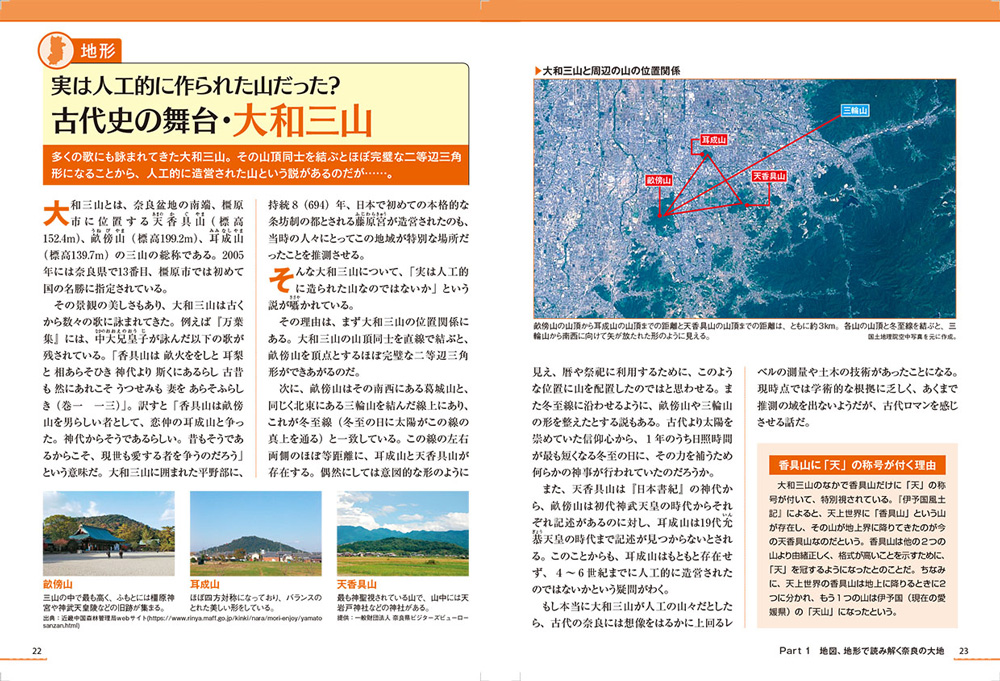The width and height of the screenshot is (1000, 681).
Task: Click the red 耳成山 label on map
Action: click(713, 140)
